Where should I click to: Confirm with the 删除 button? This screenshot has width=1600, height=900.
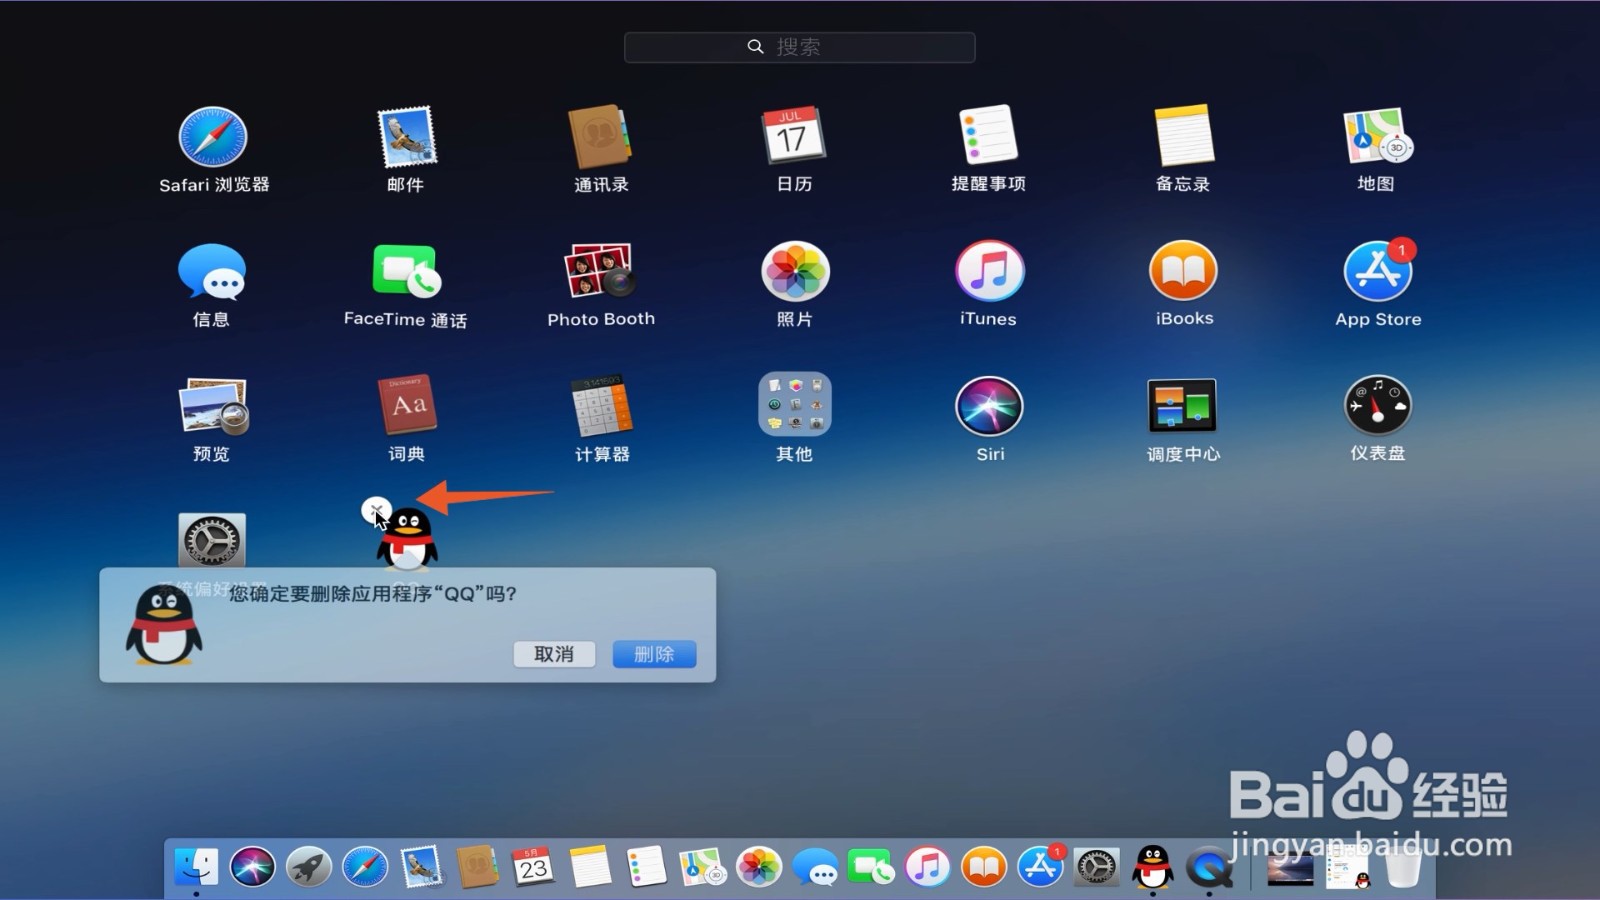654,654
